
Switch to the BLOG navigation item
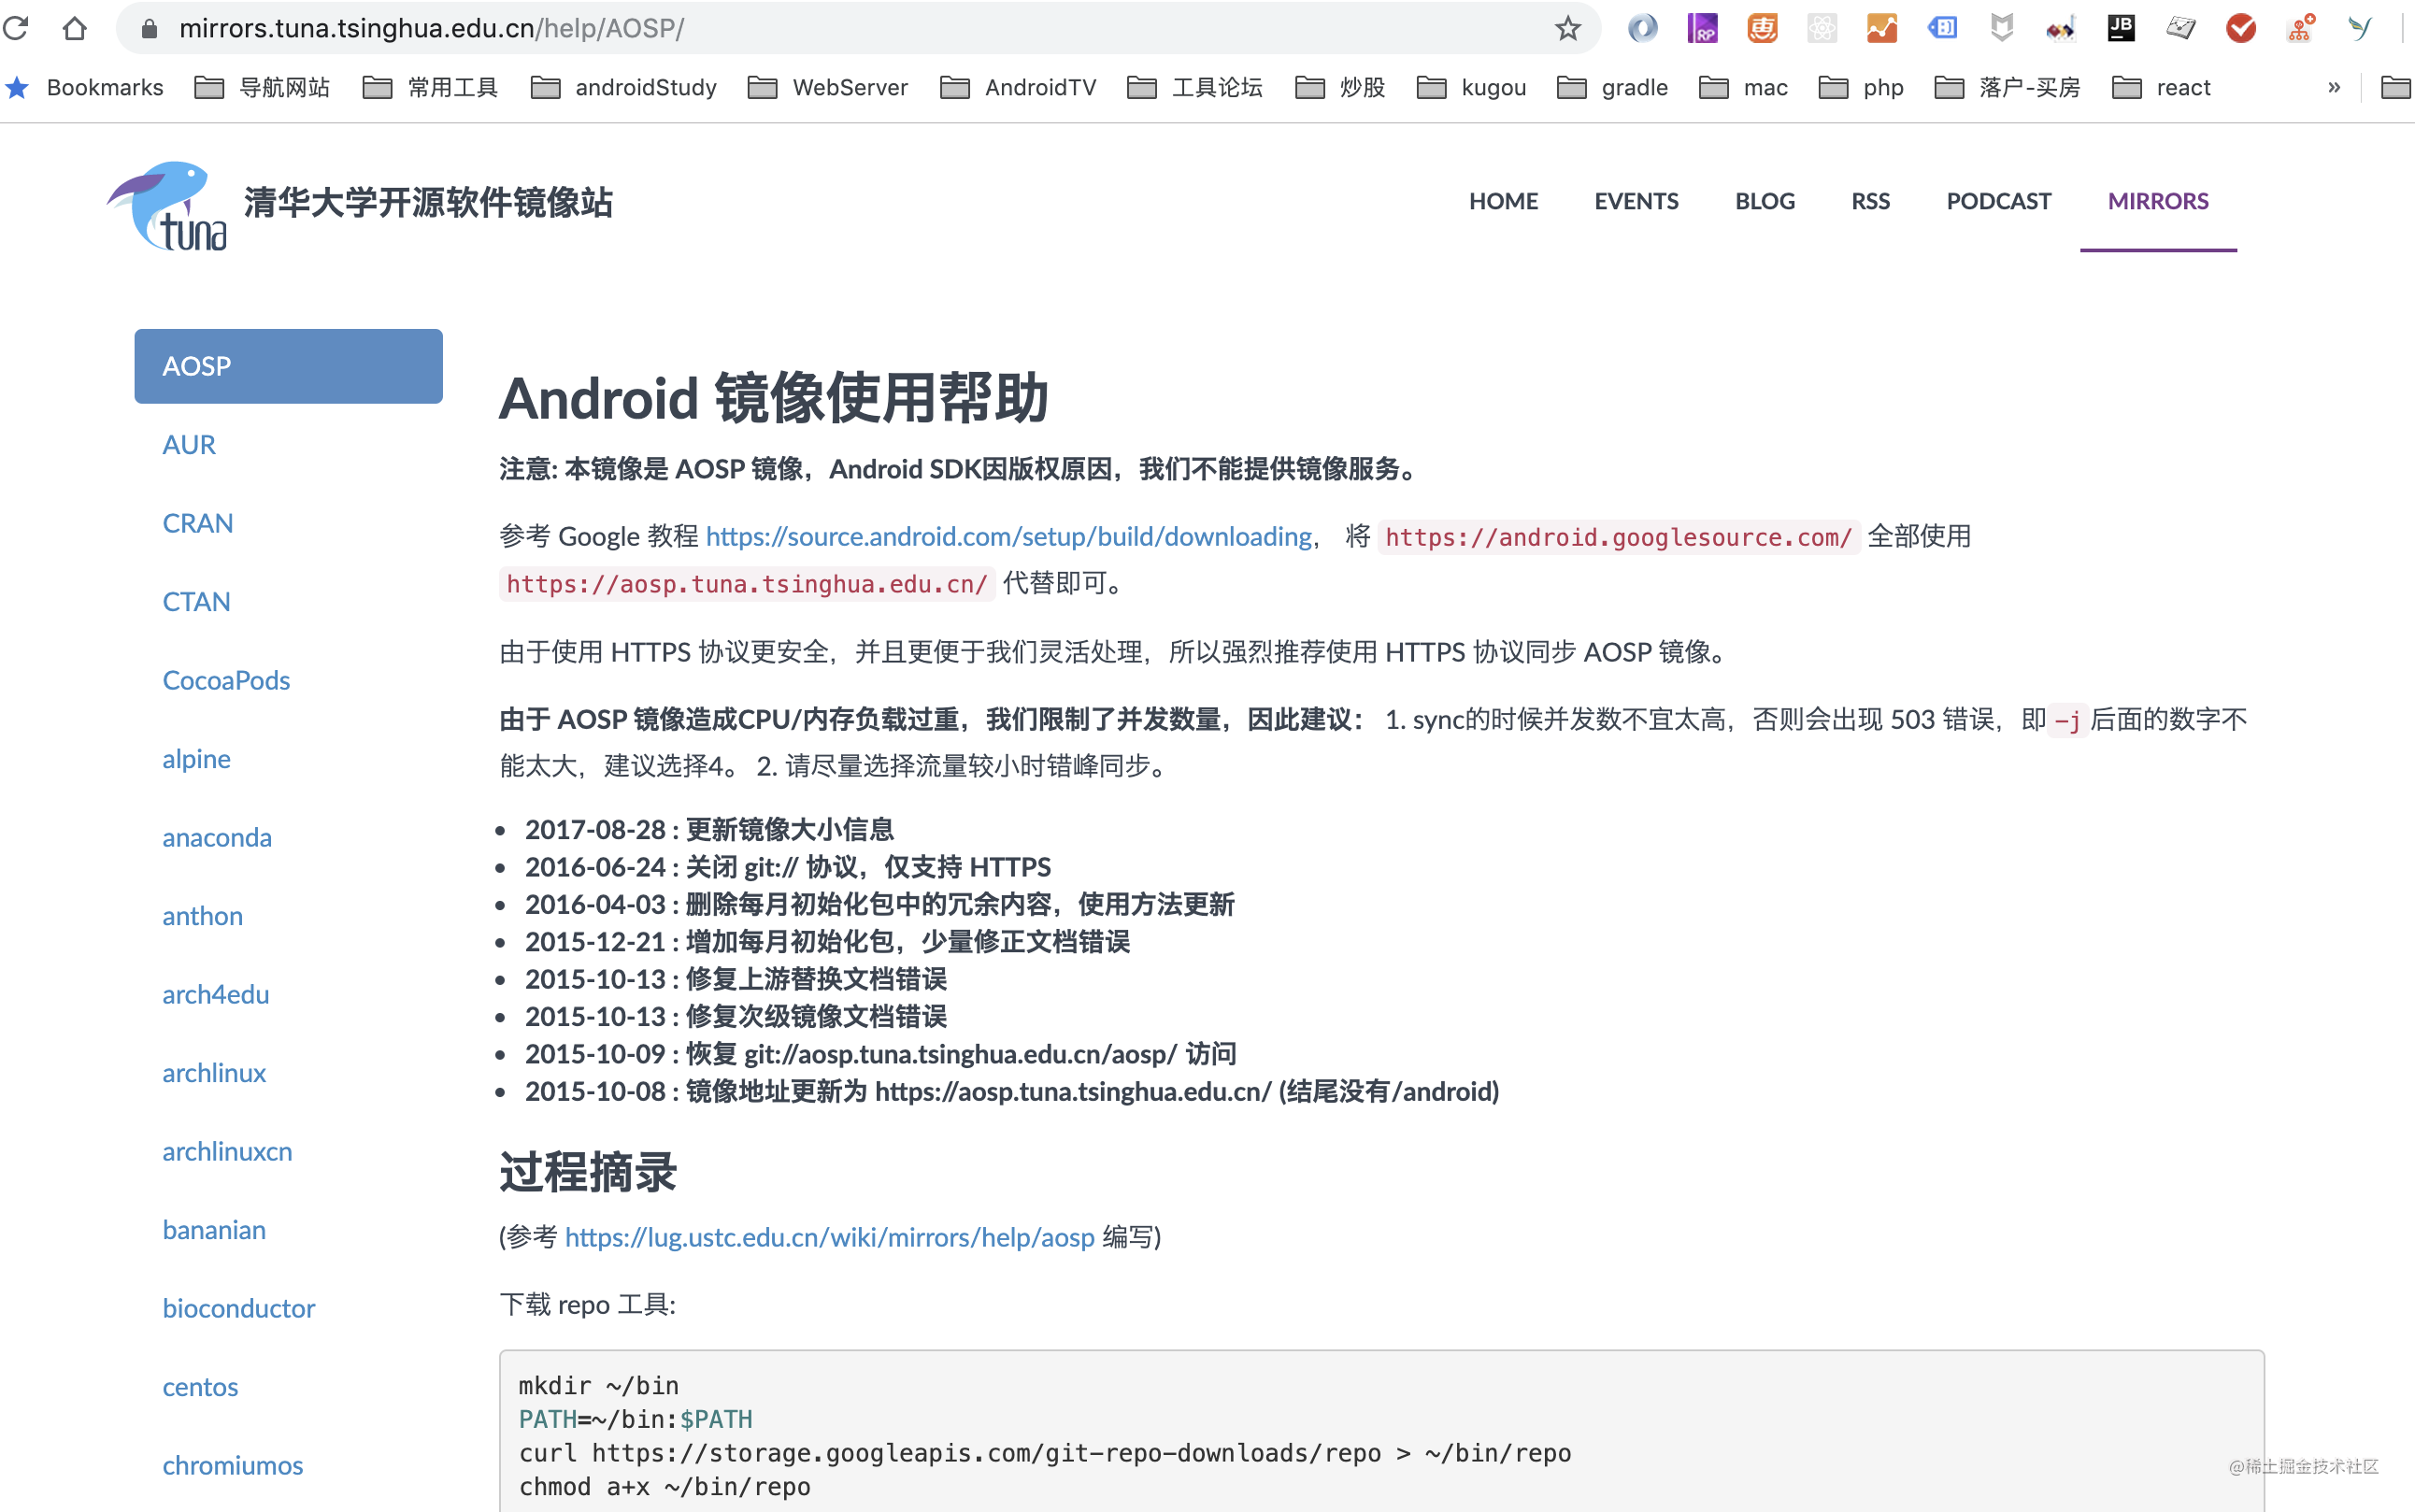pos(1764,201)
